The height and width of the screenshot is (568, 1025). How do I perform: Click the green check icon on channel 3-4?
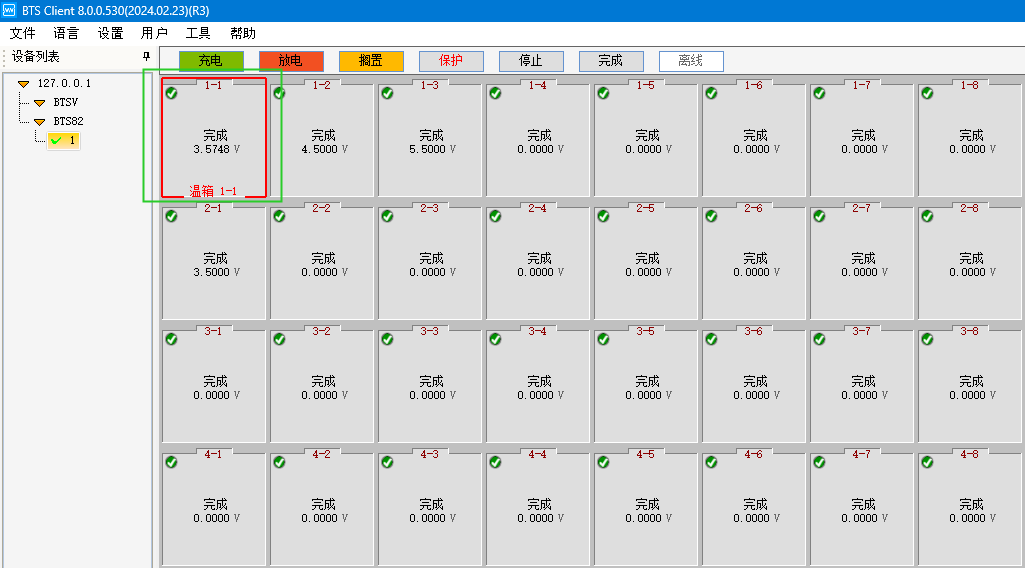tap(496, 339)
